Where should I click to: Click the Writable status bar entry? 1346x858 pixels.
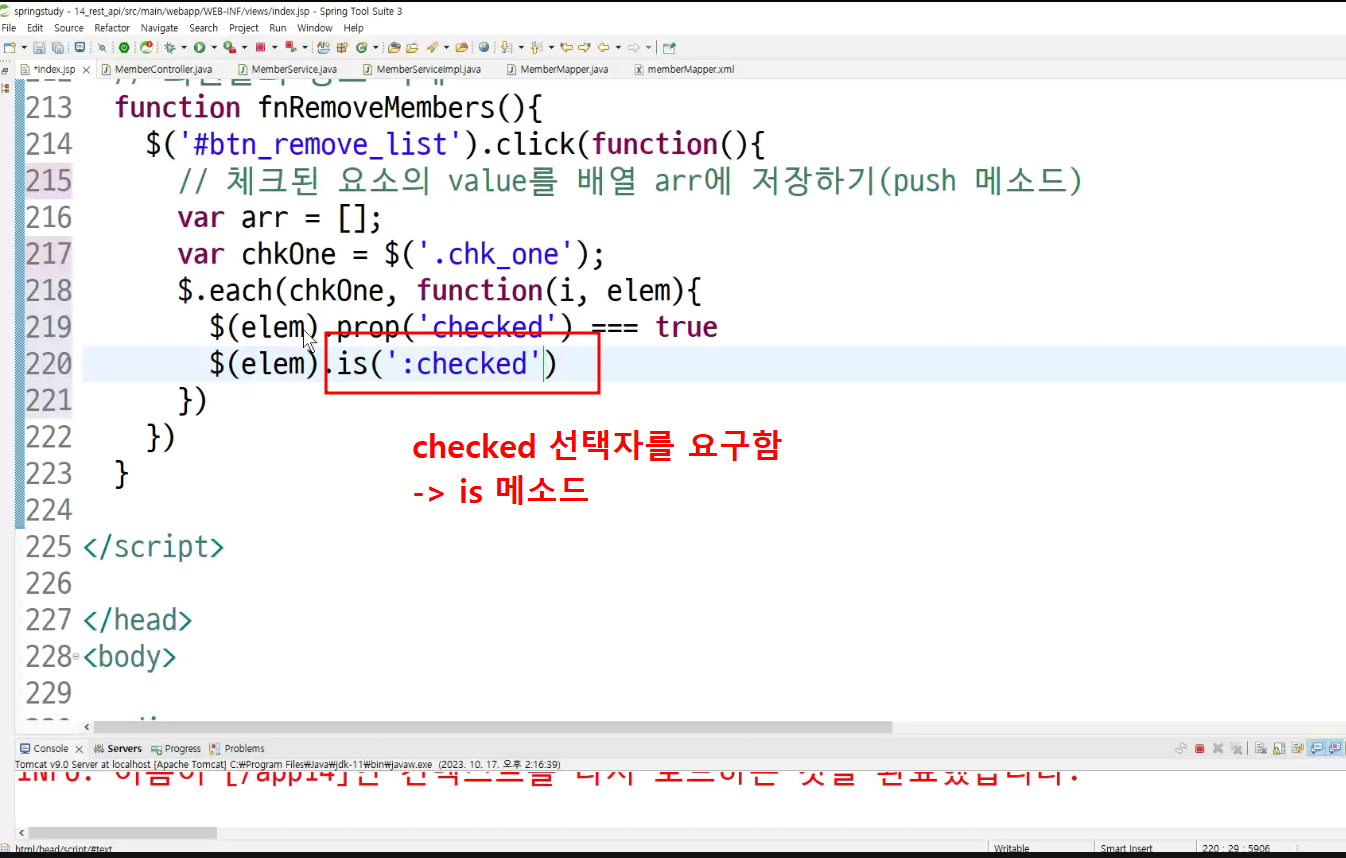click(1011, 849)
